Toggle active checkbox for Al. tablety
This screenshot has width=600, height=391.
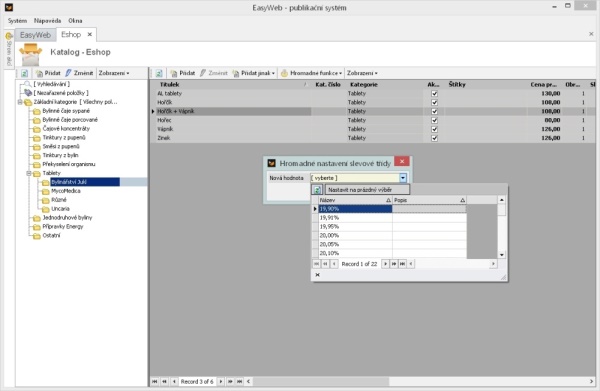(x=434, y=93)
